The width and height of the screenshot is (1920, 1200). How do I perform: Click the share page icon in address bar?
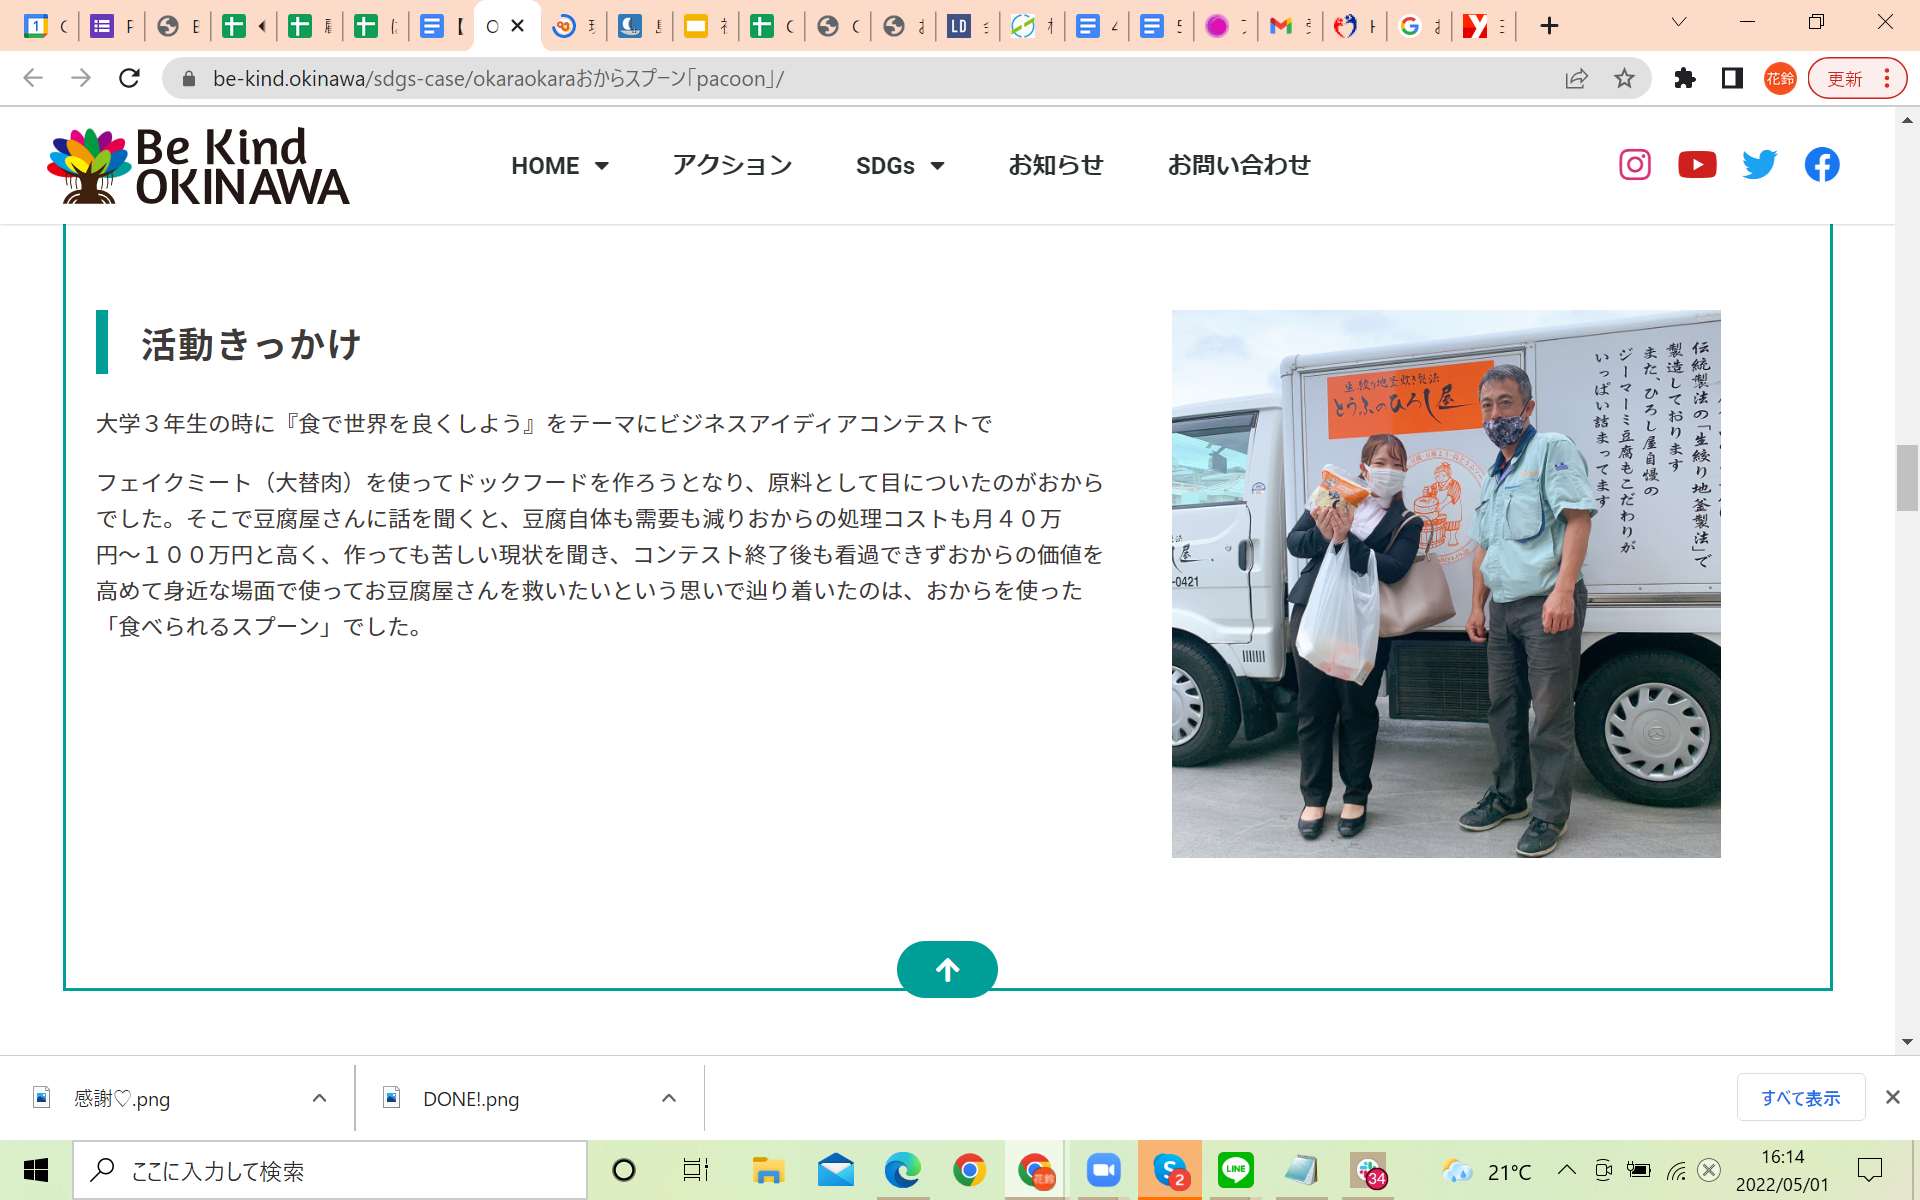click(1576, 78)
